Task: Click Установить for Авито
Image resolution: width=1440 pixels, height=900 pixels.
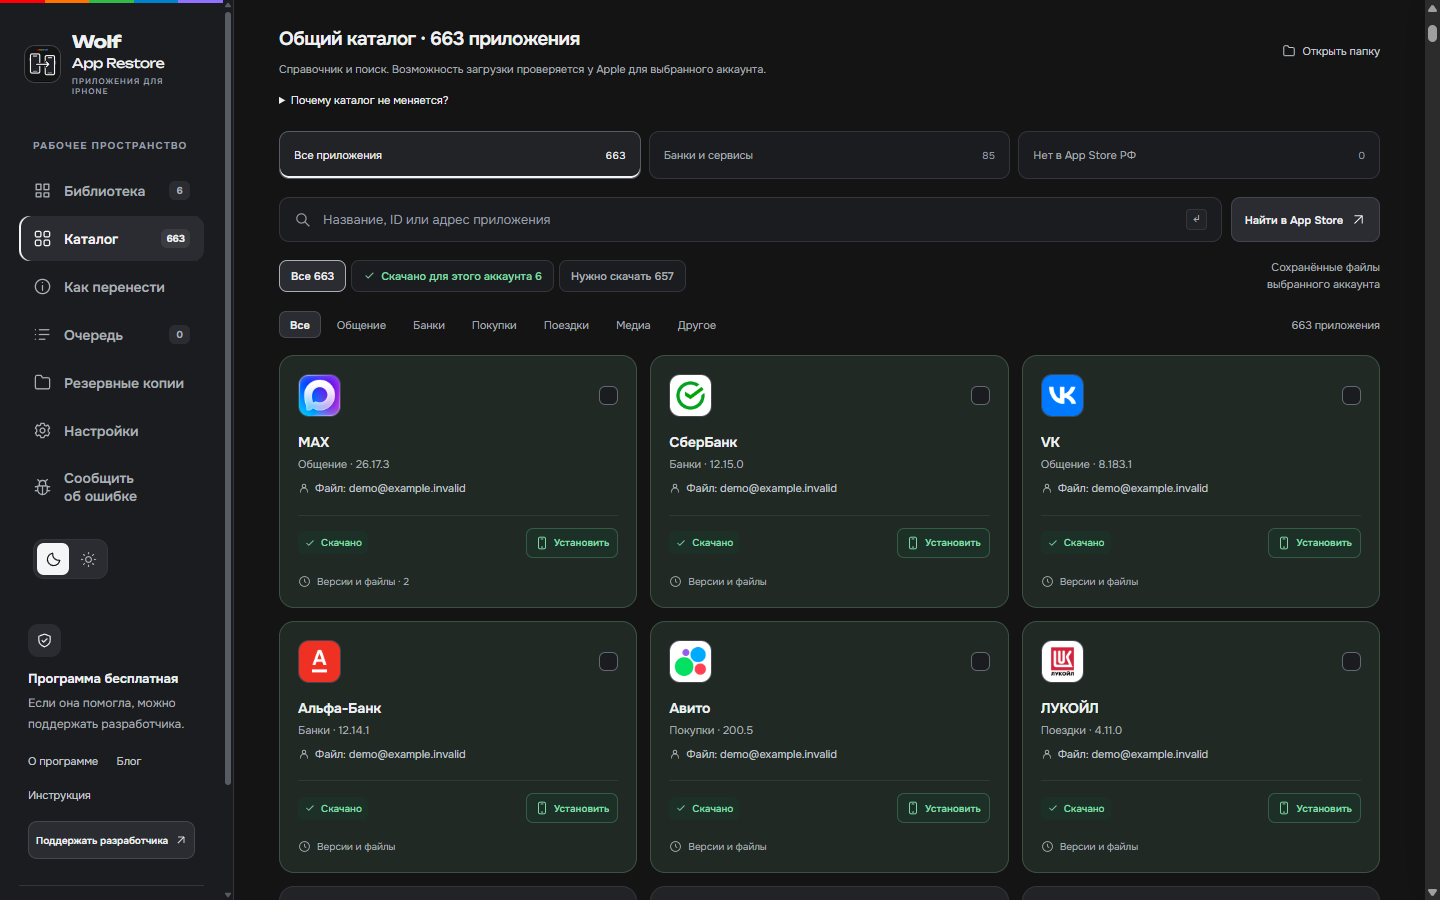Action: click(x=943, y=808)
